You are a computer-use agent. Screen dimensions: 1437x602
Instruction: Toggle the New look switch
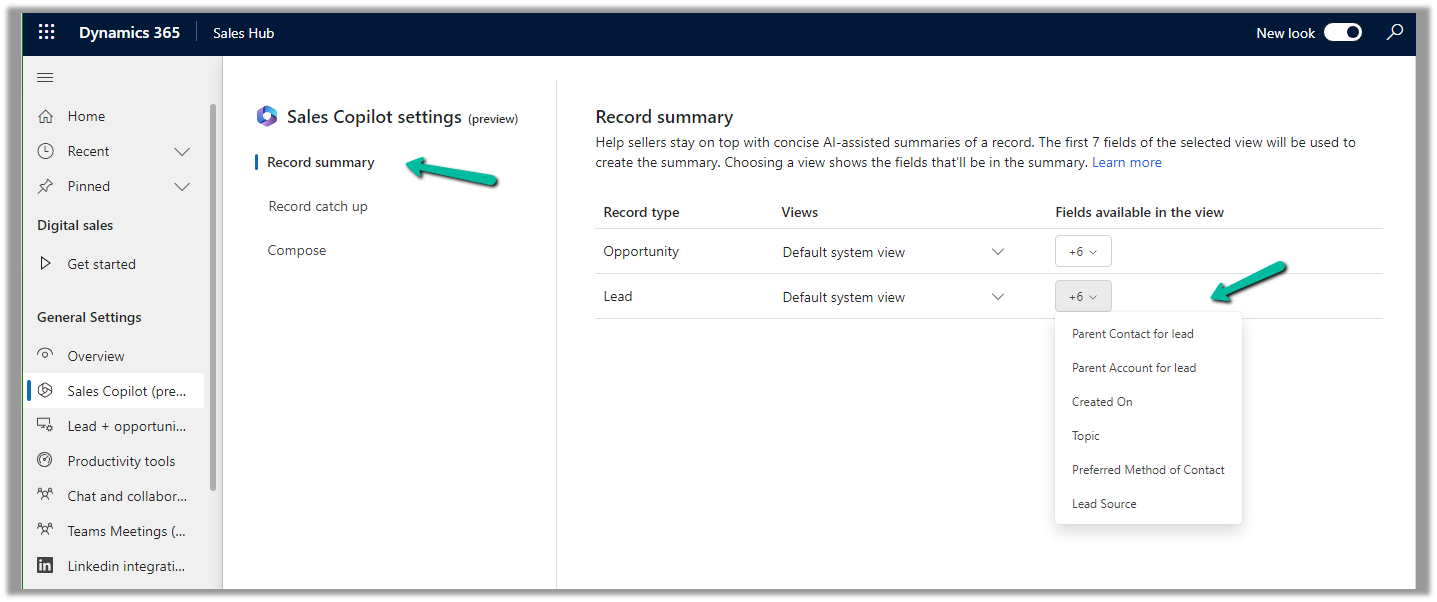click(1342, 33)
